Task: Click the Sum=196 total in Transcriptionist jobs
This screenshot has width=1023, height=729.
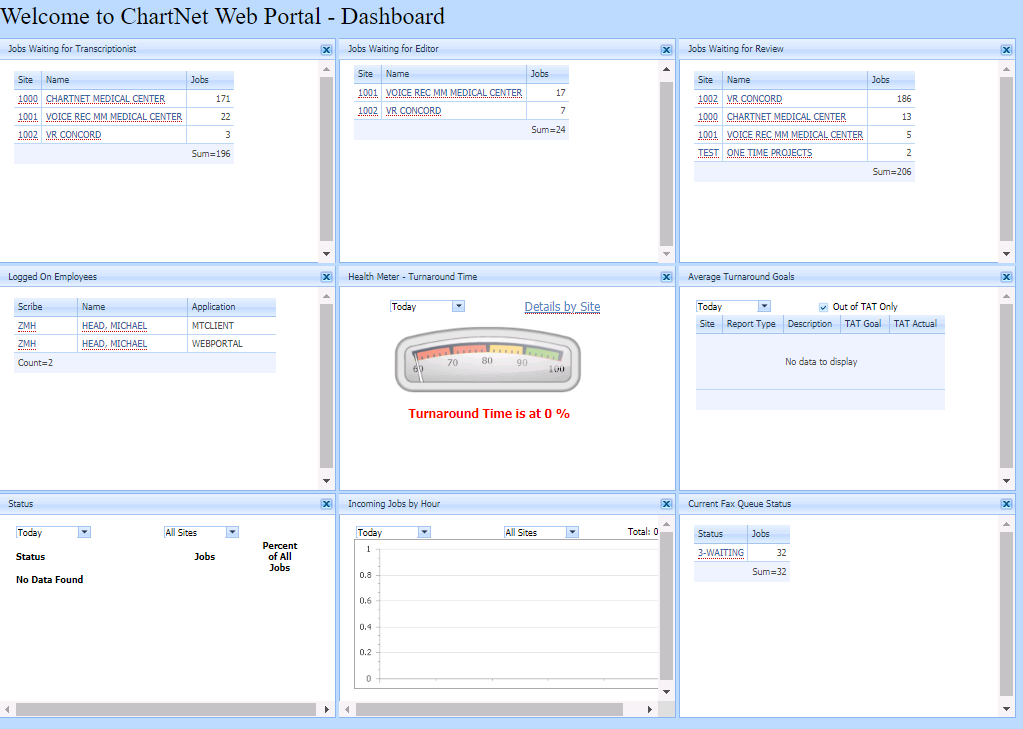Action: tap(211, 154)
